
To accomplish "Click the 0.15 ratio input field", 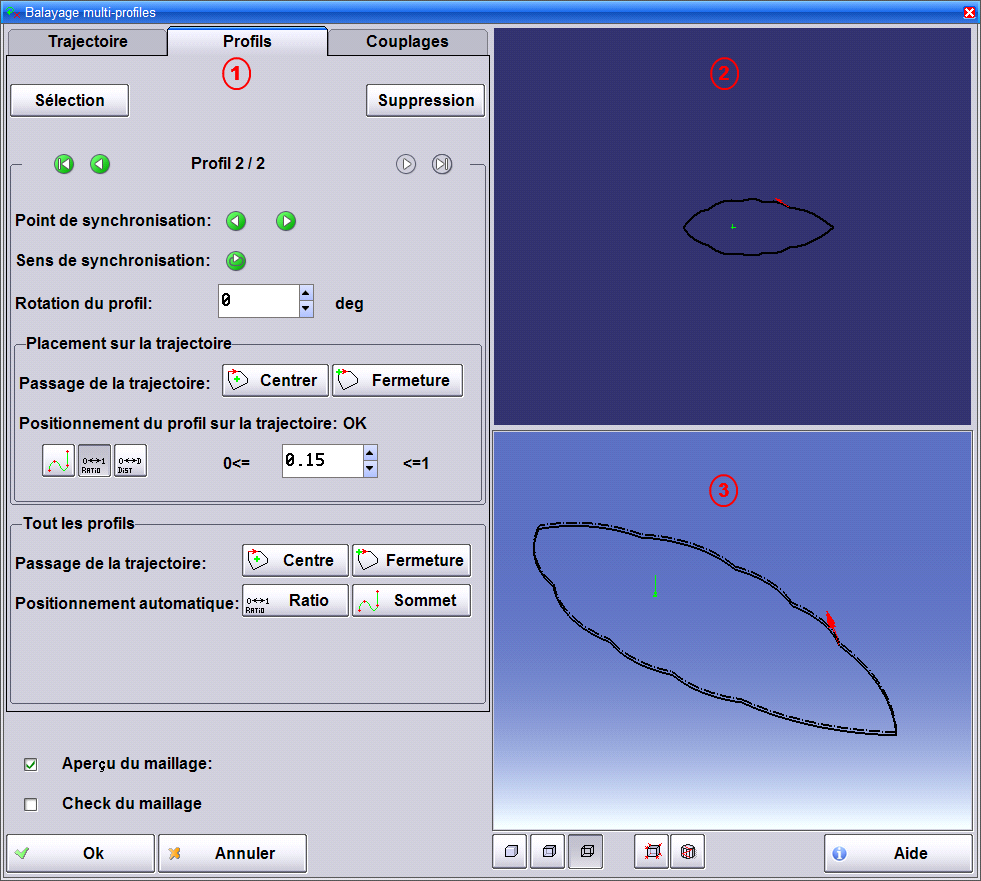I will pyautogui.click(x=321, y=461).
